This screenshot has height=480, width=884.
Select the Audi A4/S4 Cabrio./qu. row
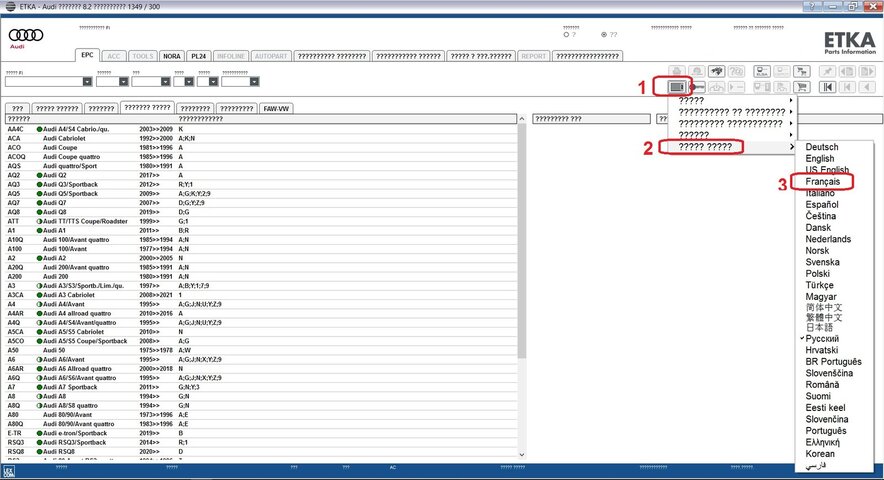[261, 129]
